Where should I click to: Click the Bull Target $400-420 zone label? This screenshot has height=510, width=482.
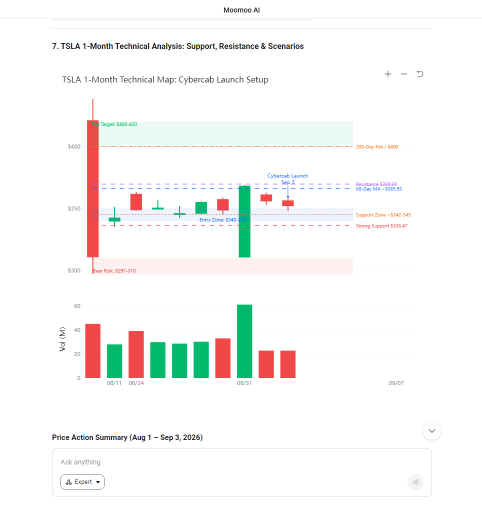[114, 124]
